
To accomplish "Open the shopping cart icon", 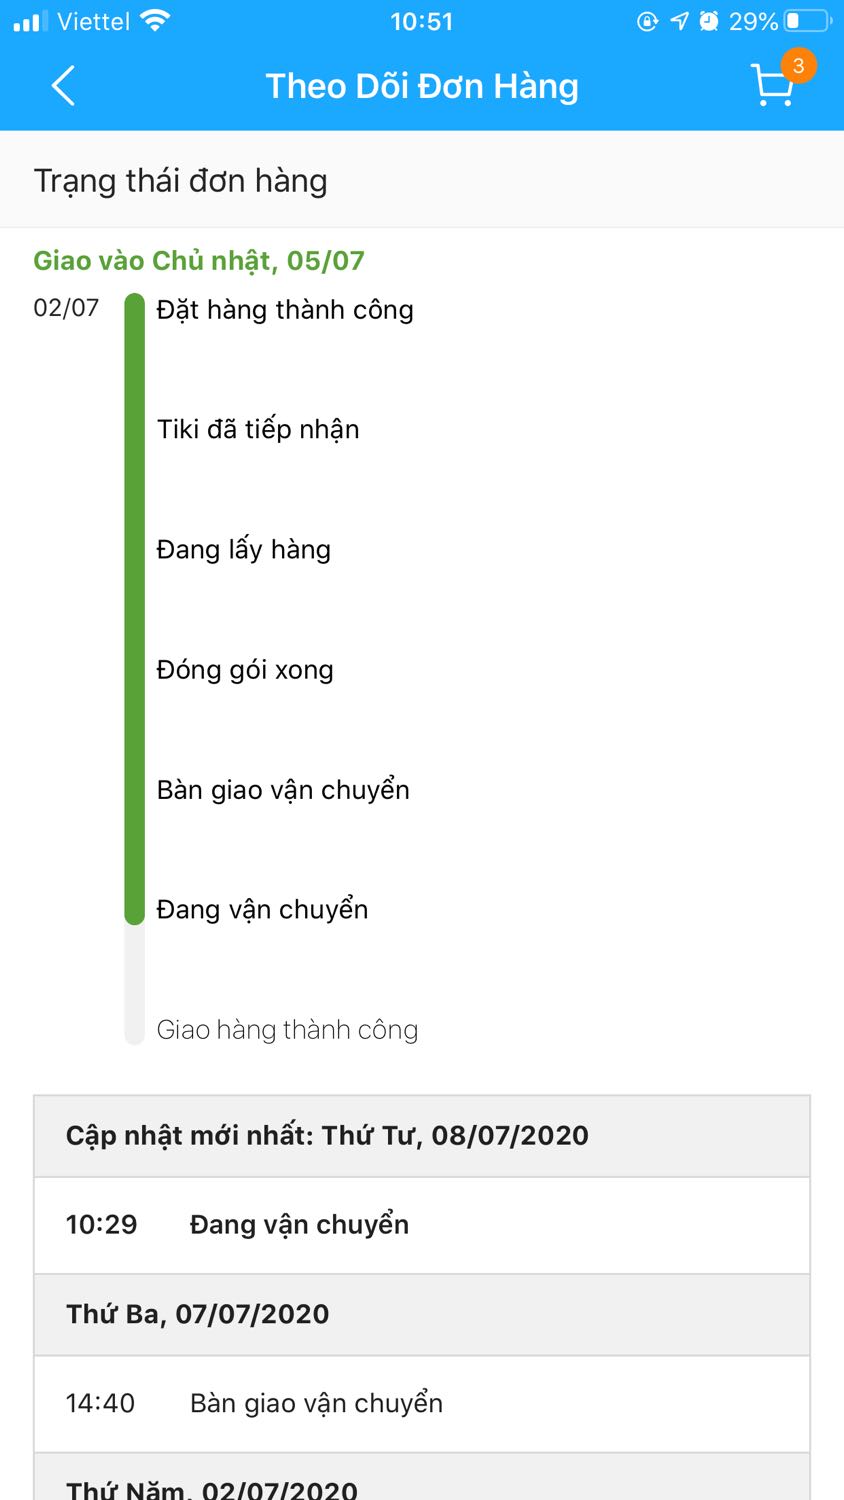I will (x=772, y=87).
